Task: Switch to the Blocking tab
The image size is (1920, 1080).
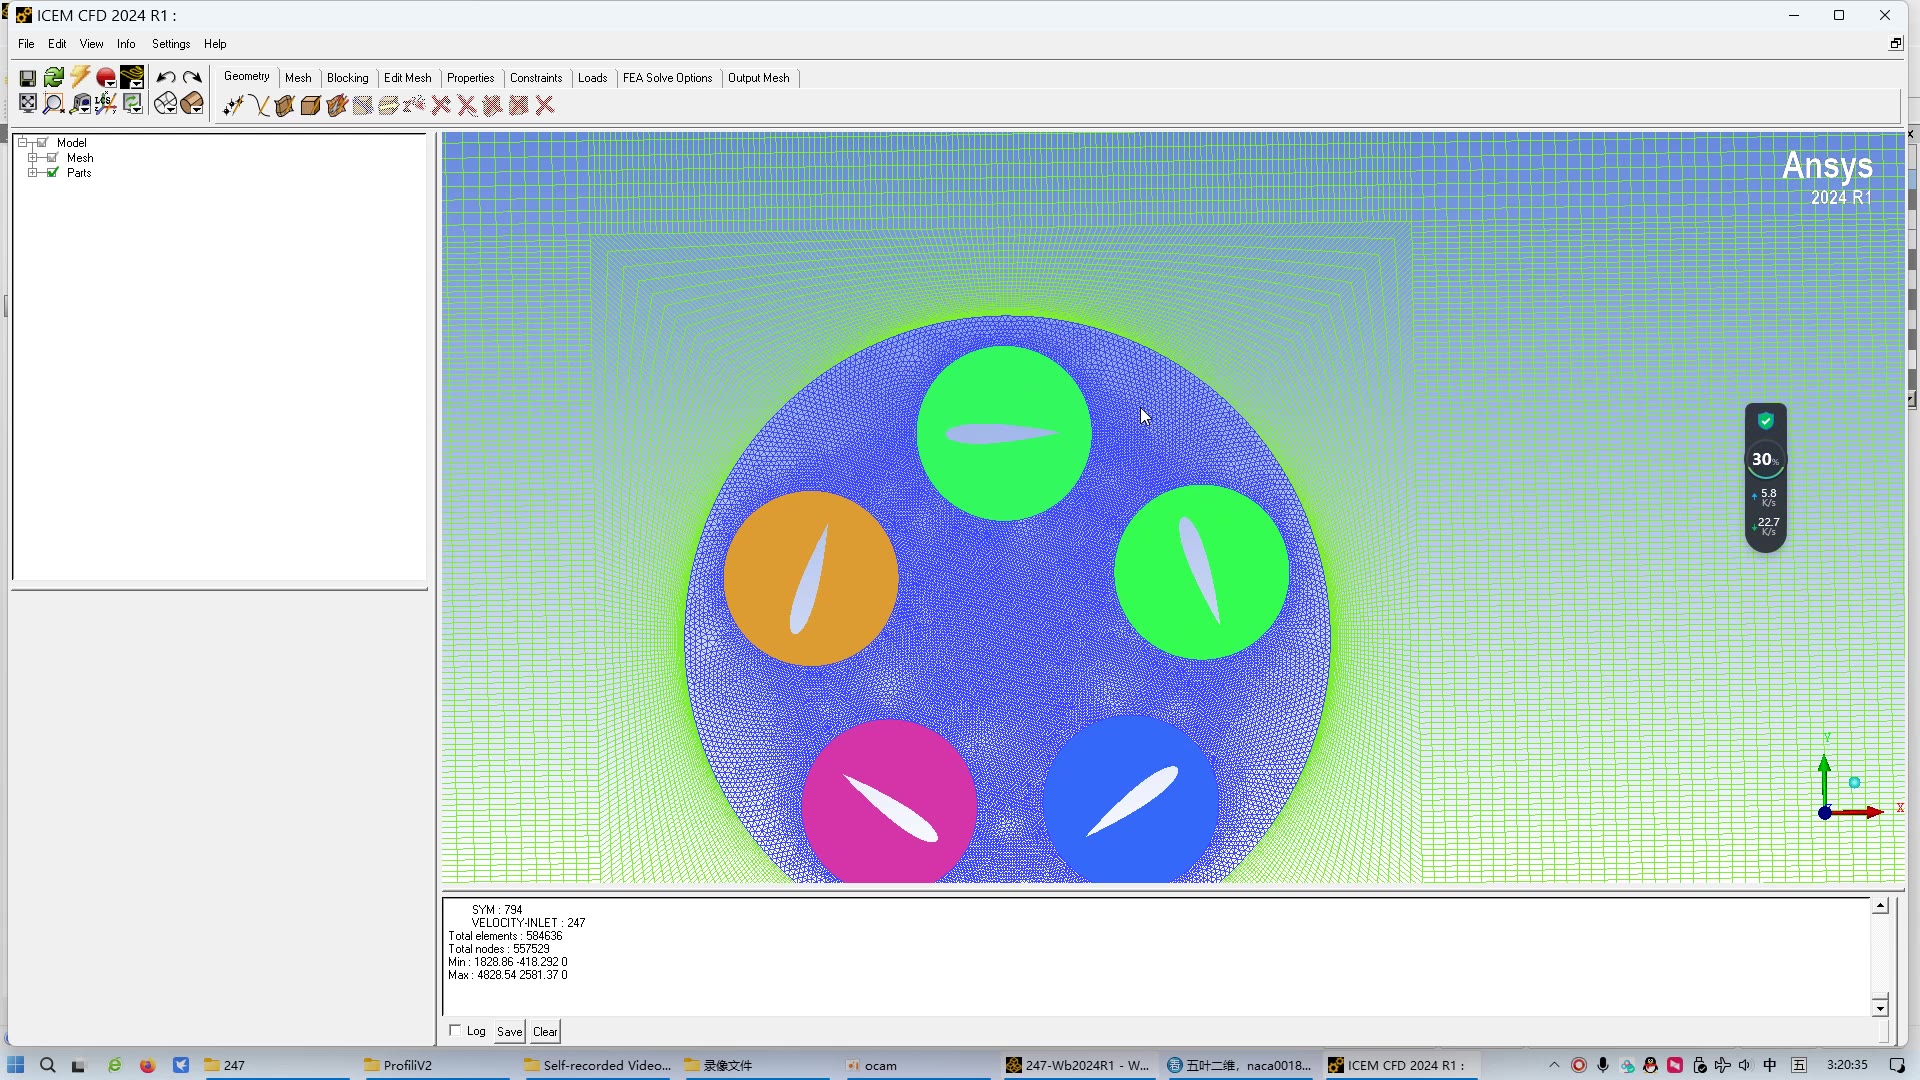Action: pos(347,78)
